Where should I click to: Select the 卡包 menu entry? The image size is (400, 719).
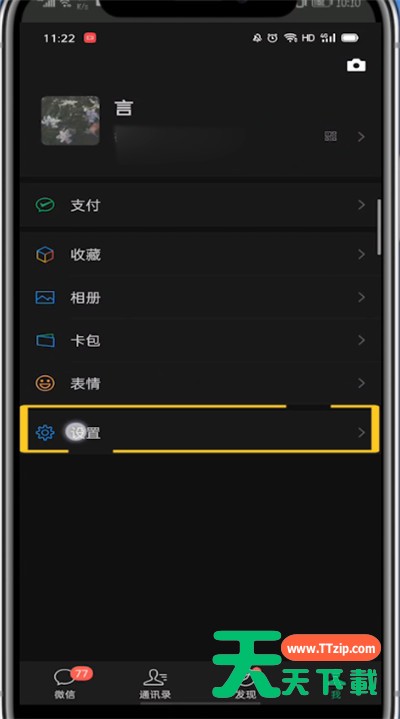200,340
